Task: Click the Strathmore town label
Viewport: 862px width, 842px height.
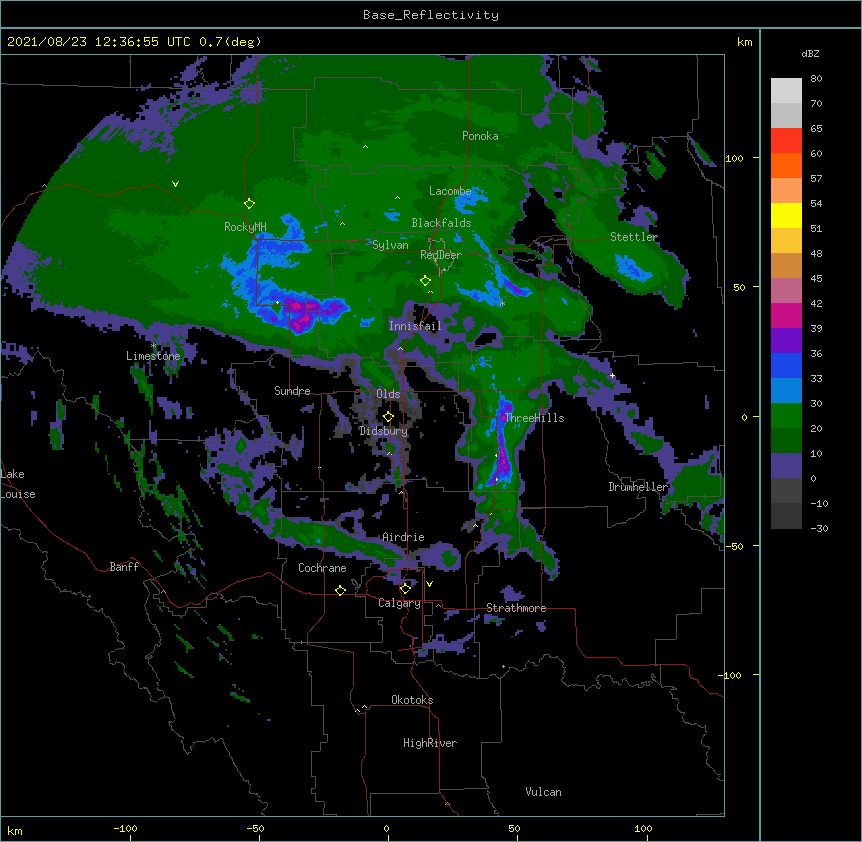Action: [x=516, y=608]
